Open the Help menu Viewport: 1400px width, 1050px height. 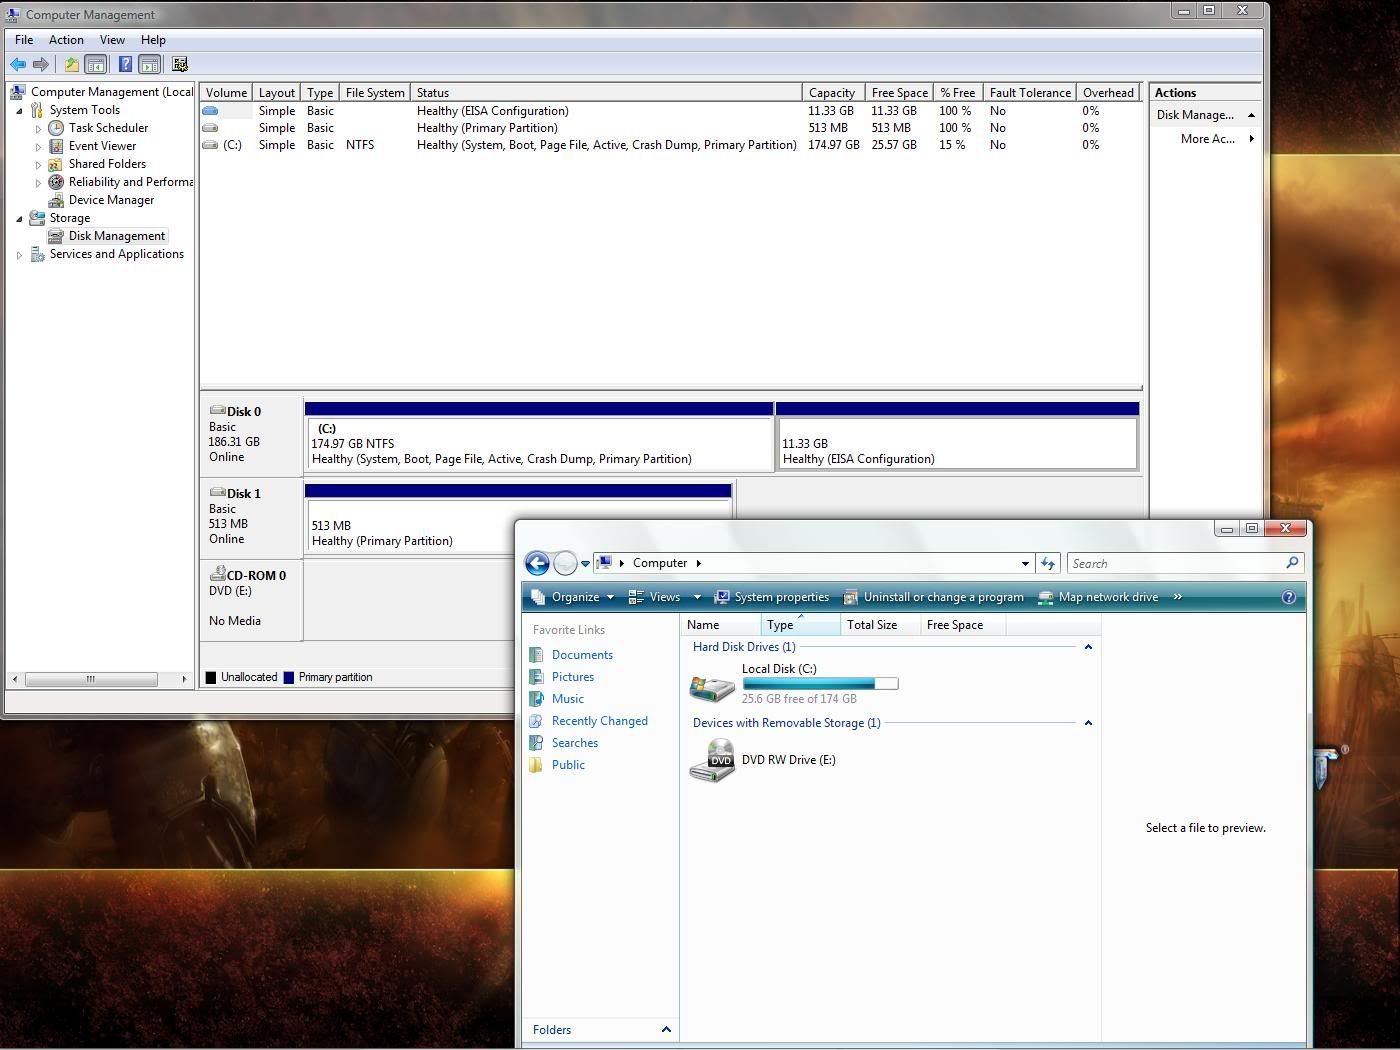pyautogui.click(x=153, y=40)
